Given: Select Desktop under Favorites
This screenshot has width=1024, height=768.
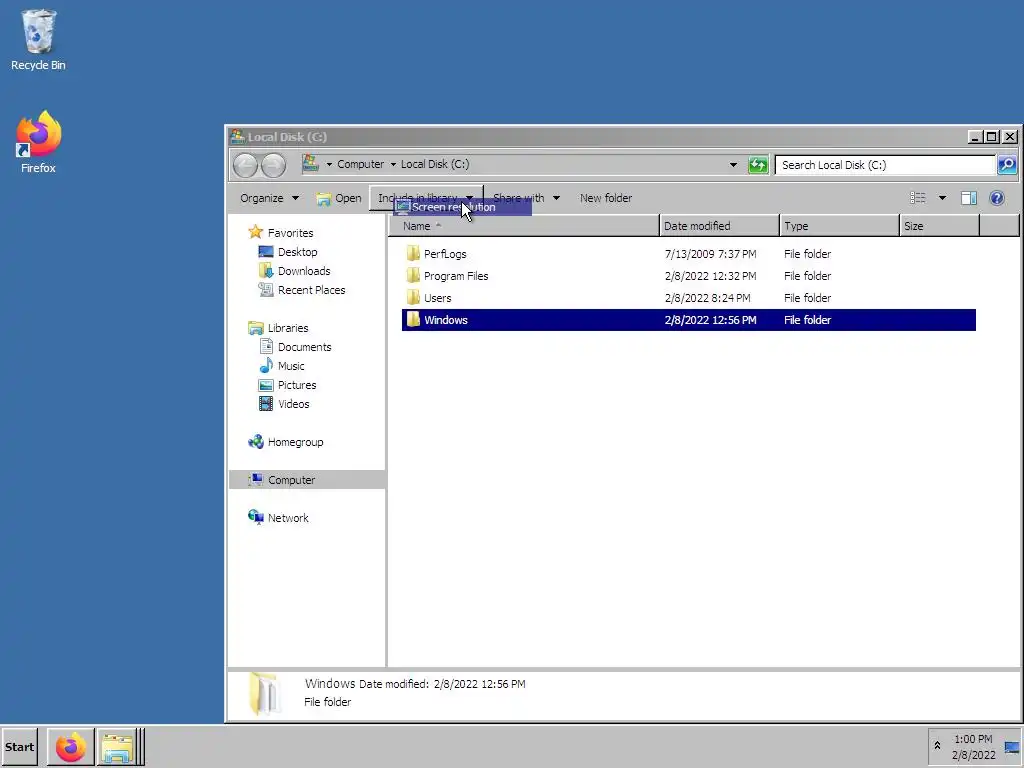Looking at the screenshot, I should pyautogui.click(x=297, y=251).
